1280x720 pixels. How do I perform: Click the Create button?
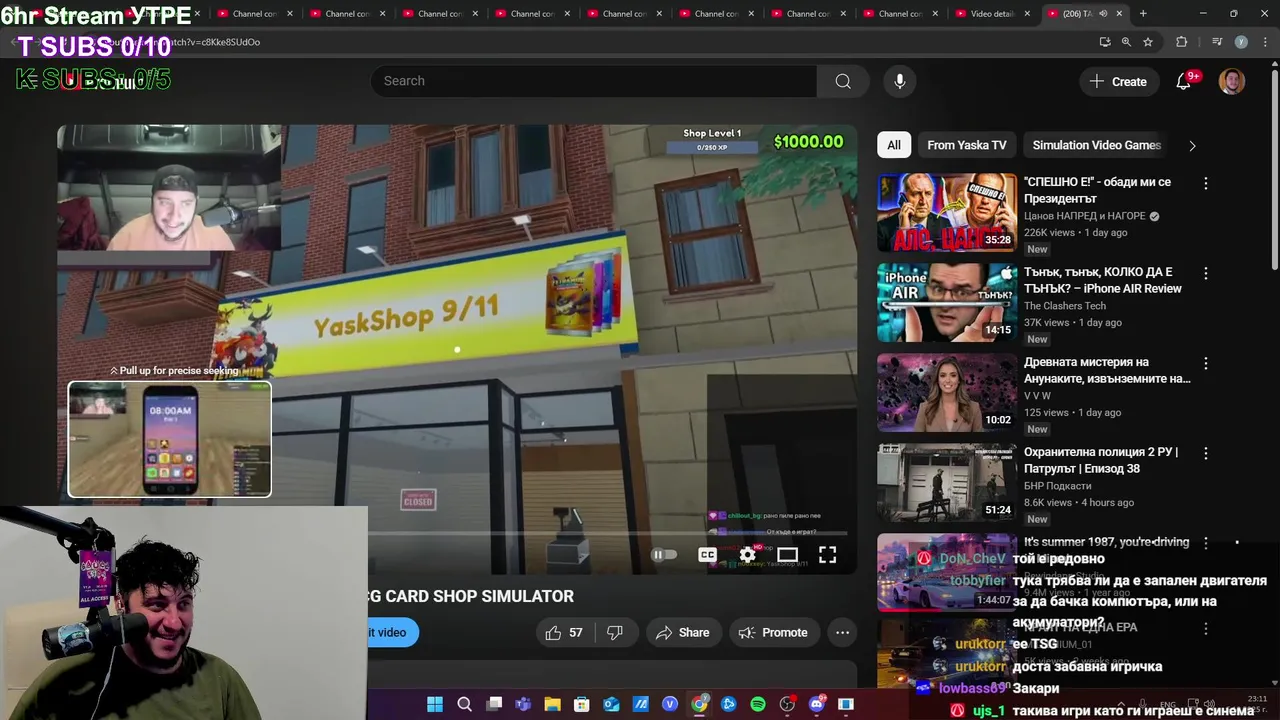tap(1119, 81)
